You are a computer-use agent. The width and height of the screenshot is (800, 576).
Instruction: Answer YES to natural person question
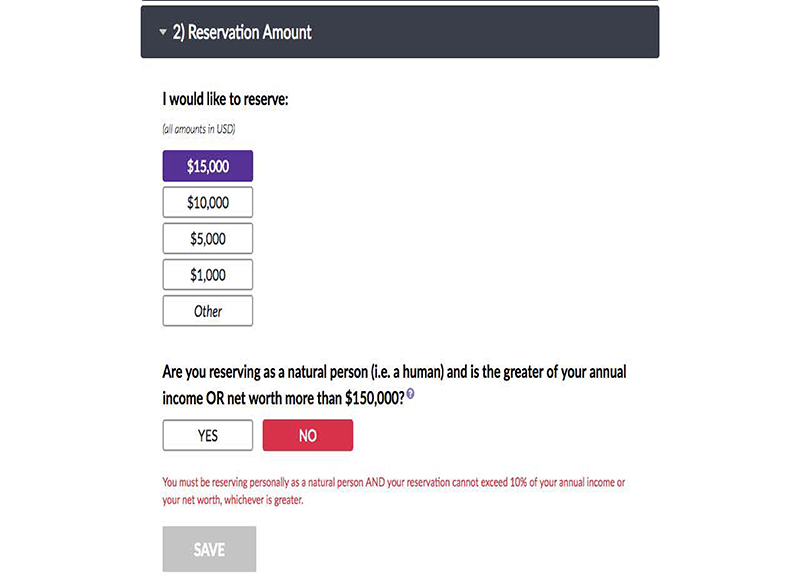click(x=208, y=435)
